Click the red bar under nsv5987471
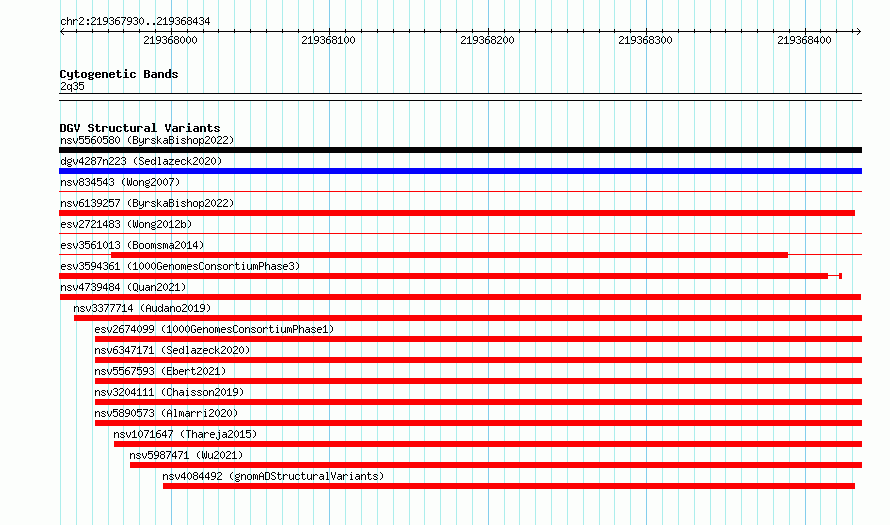 pos(496,465)
